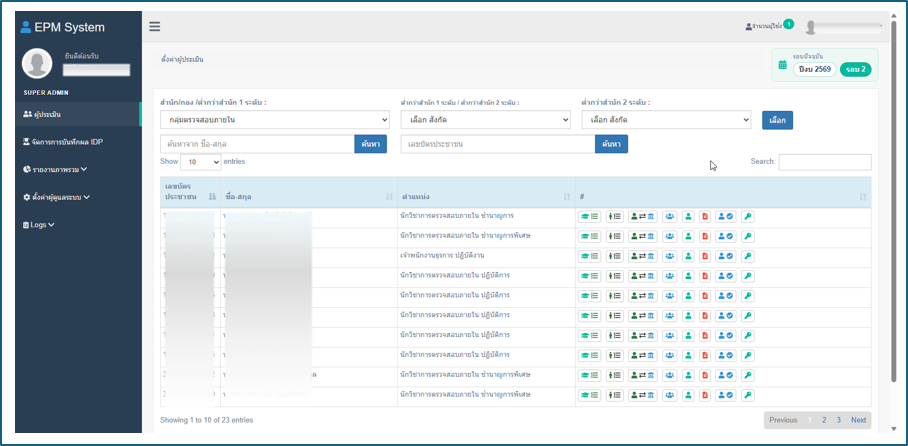This screenshot has height=446, width=908.
Task: Open the user profile dropdown at top right
Action: click(843, 27)
